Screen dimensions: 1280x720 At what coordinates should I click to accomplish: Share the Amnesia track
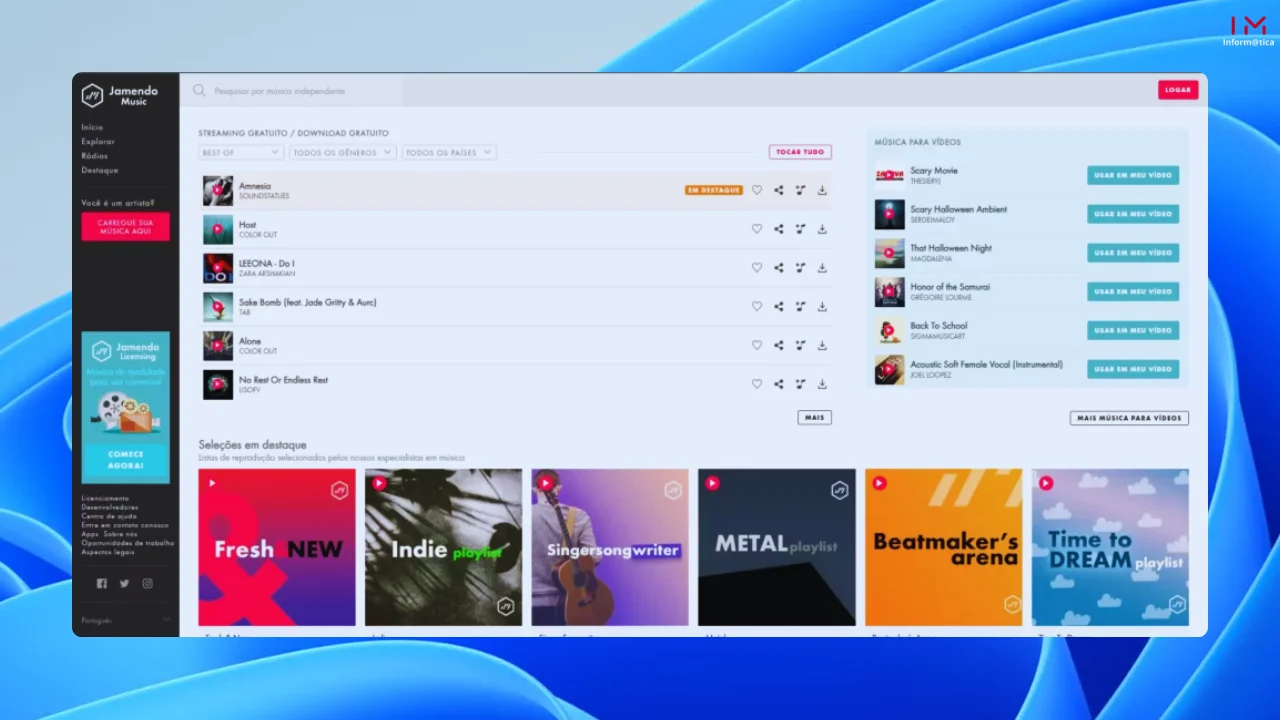pos(779,190)
